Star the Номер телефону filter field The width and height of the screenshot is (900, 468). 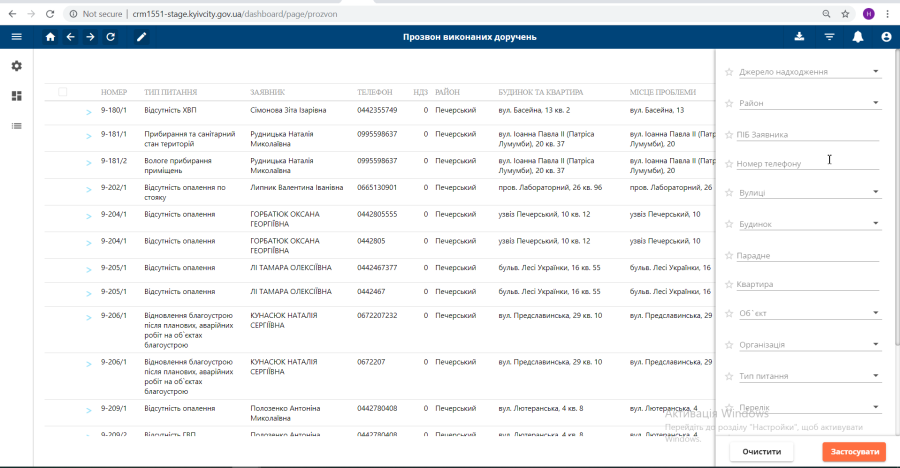pos(728,164)
